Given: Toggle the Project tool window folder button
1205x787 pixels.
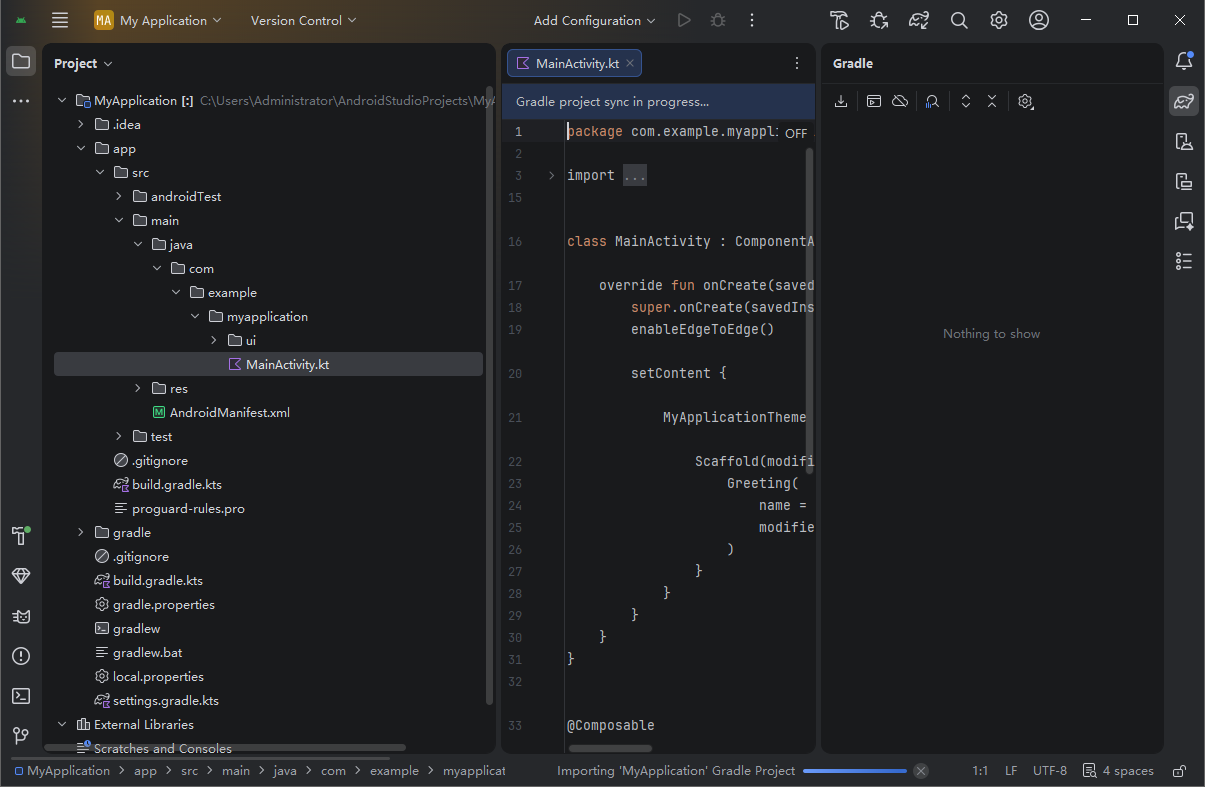Looking at the screenshot, I should point(21,61).
